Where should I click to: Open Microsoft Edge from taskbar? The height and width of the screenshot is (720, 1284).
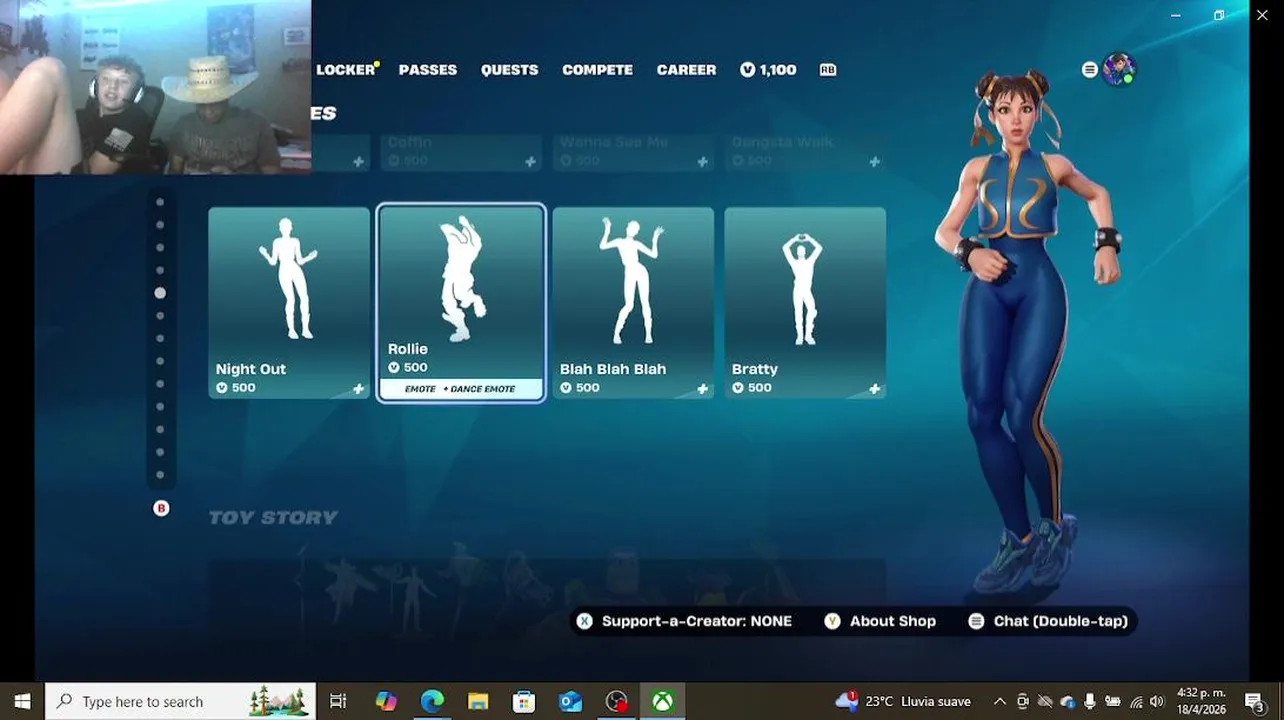click(x=432, y=702)
